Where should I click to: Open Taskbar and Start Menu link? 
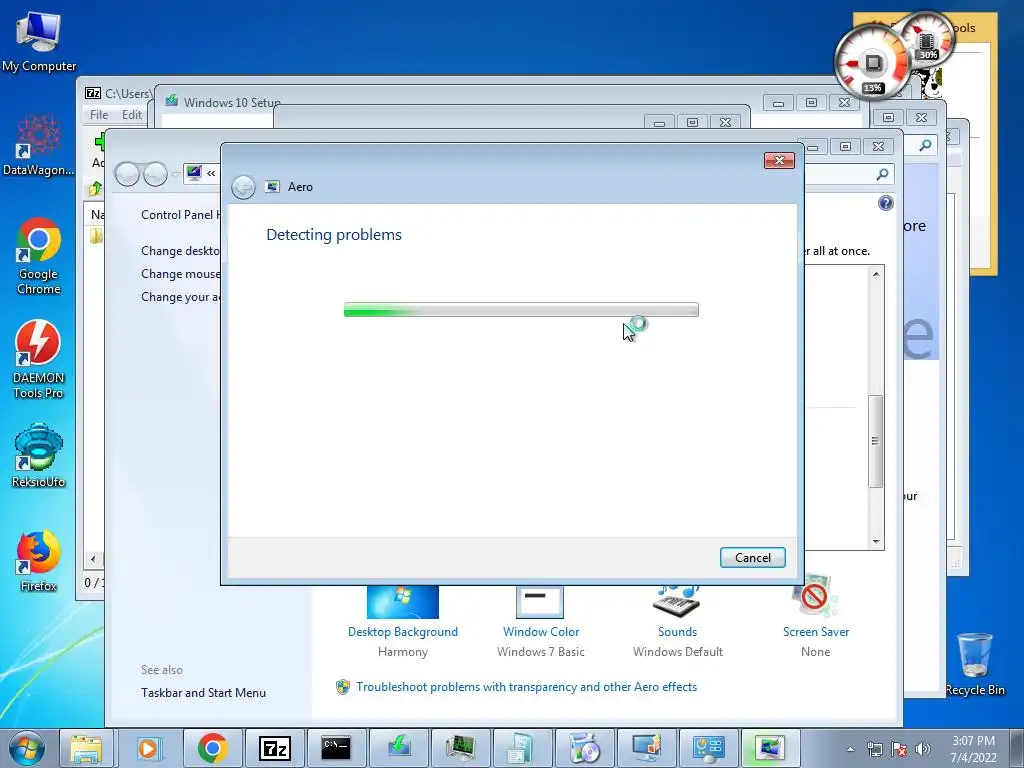pos(203,693)
